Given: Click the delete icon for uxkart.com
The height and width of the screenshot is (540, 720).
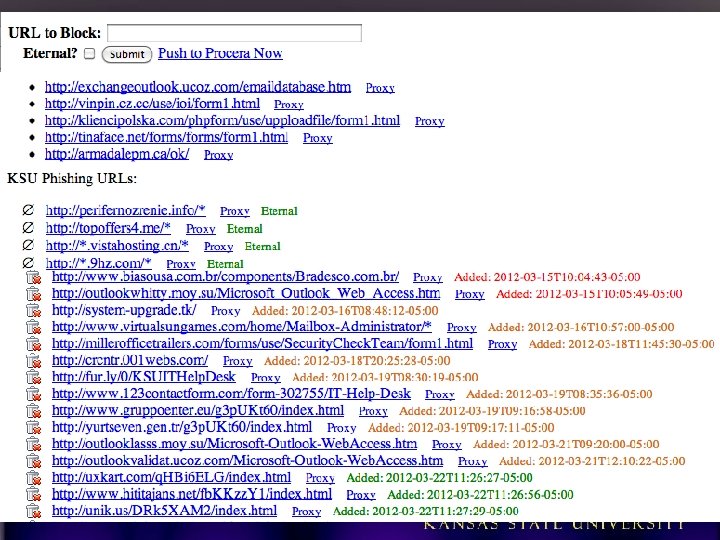Looking at the screenshot, I should click(x=34, y=478).
